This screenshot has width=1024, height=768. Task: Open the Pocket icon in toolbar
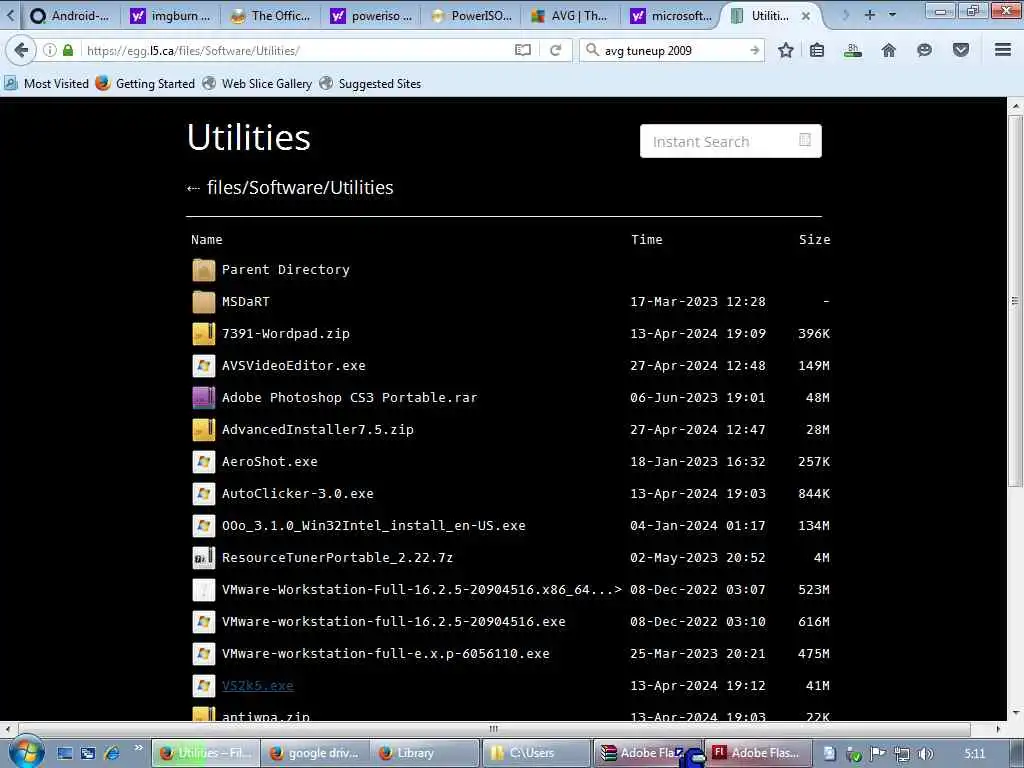961,50
